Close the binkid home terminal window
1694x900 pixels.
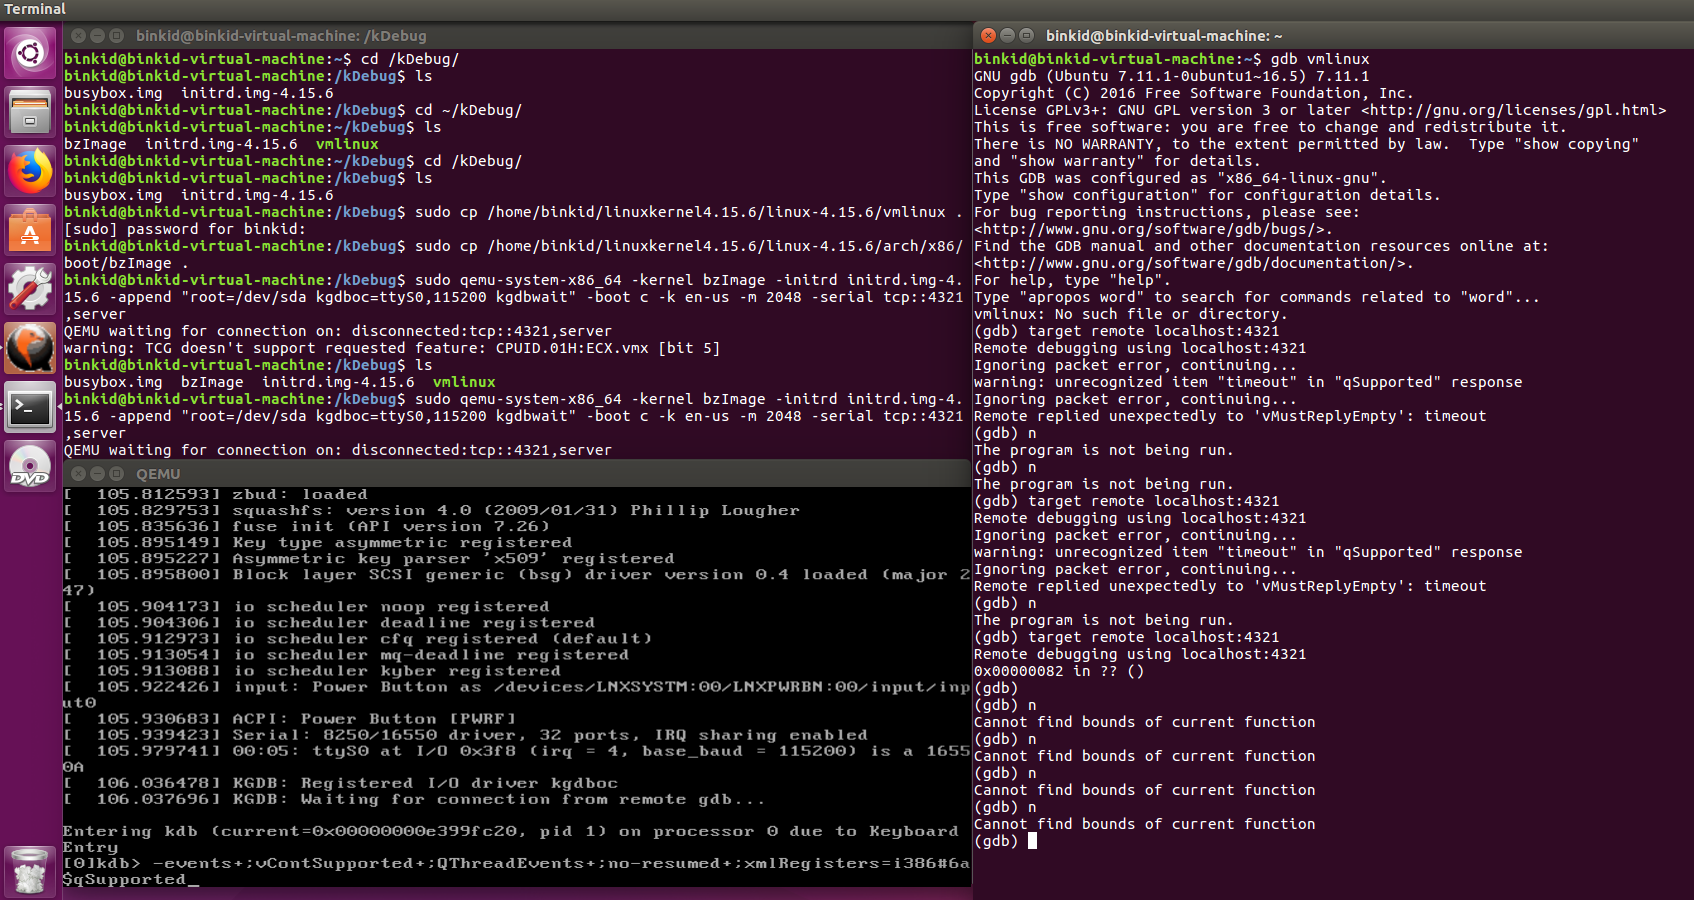tap(988, 35)
